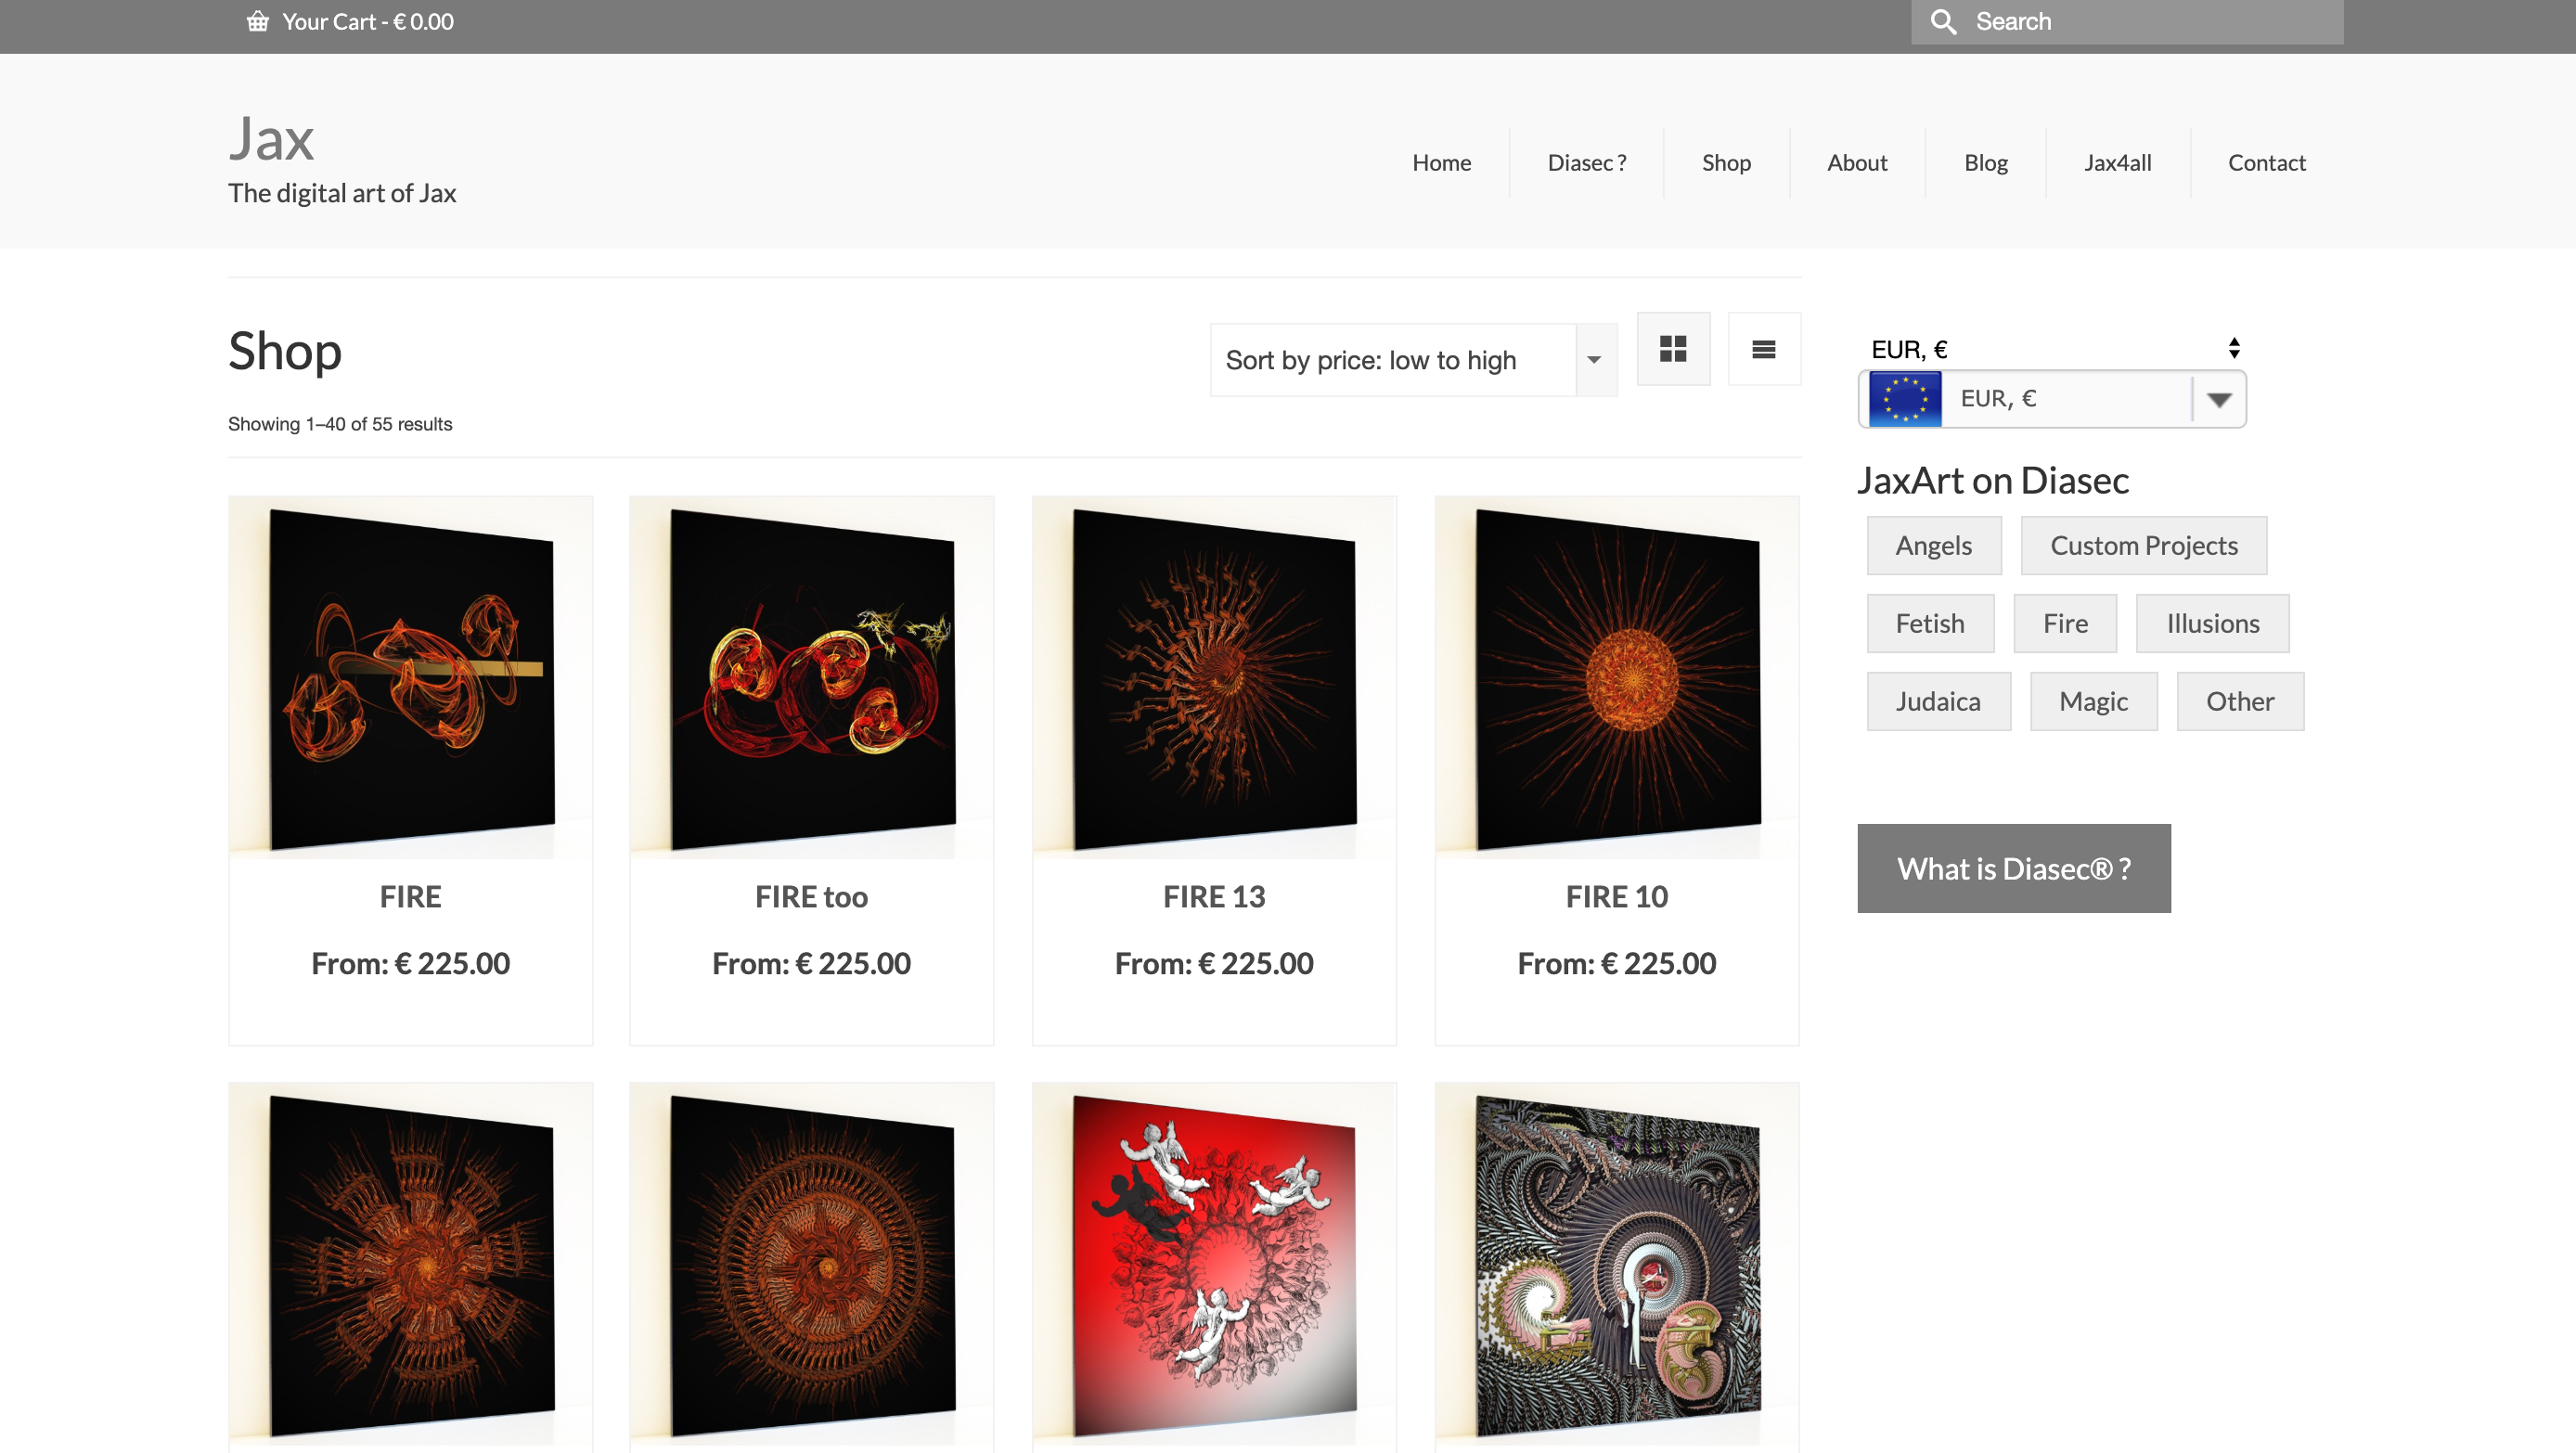2576x1453 pixels.
Task: Click the magnifying glass search icon
Action: 1943,22
